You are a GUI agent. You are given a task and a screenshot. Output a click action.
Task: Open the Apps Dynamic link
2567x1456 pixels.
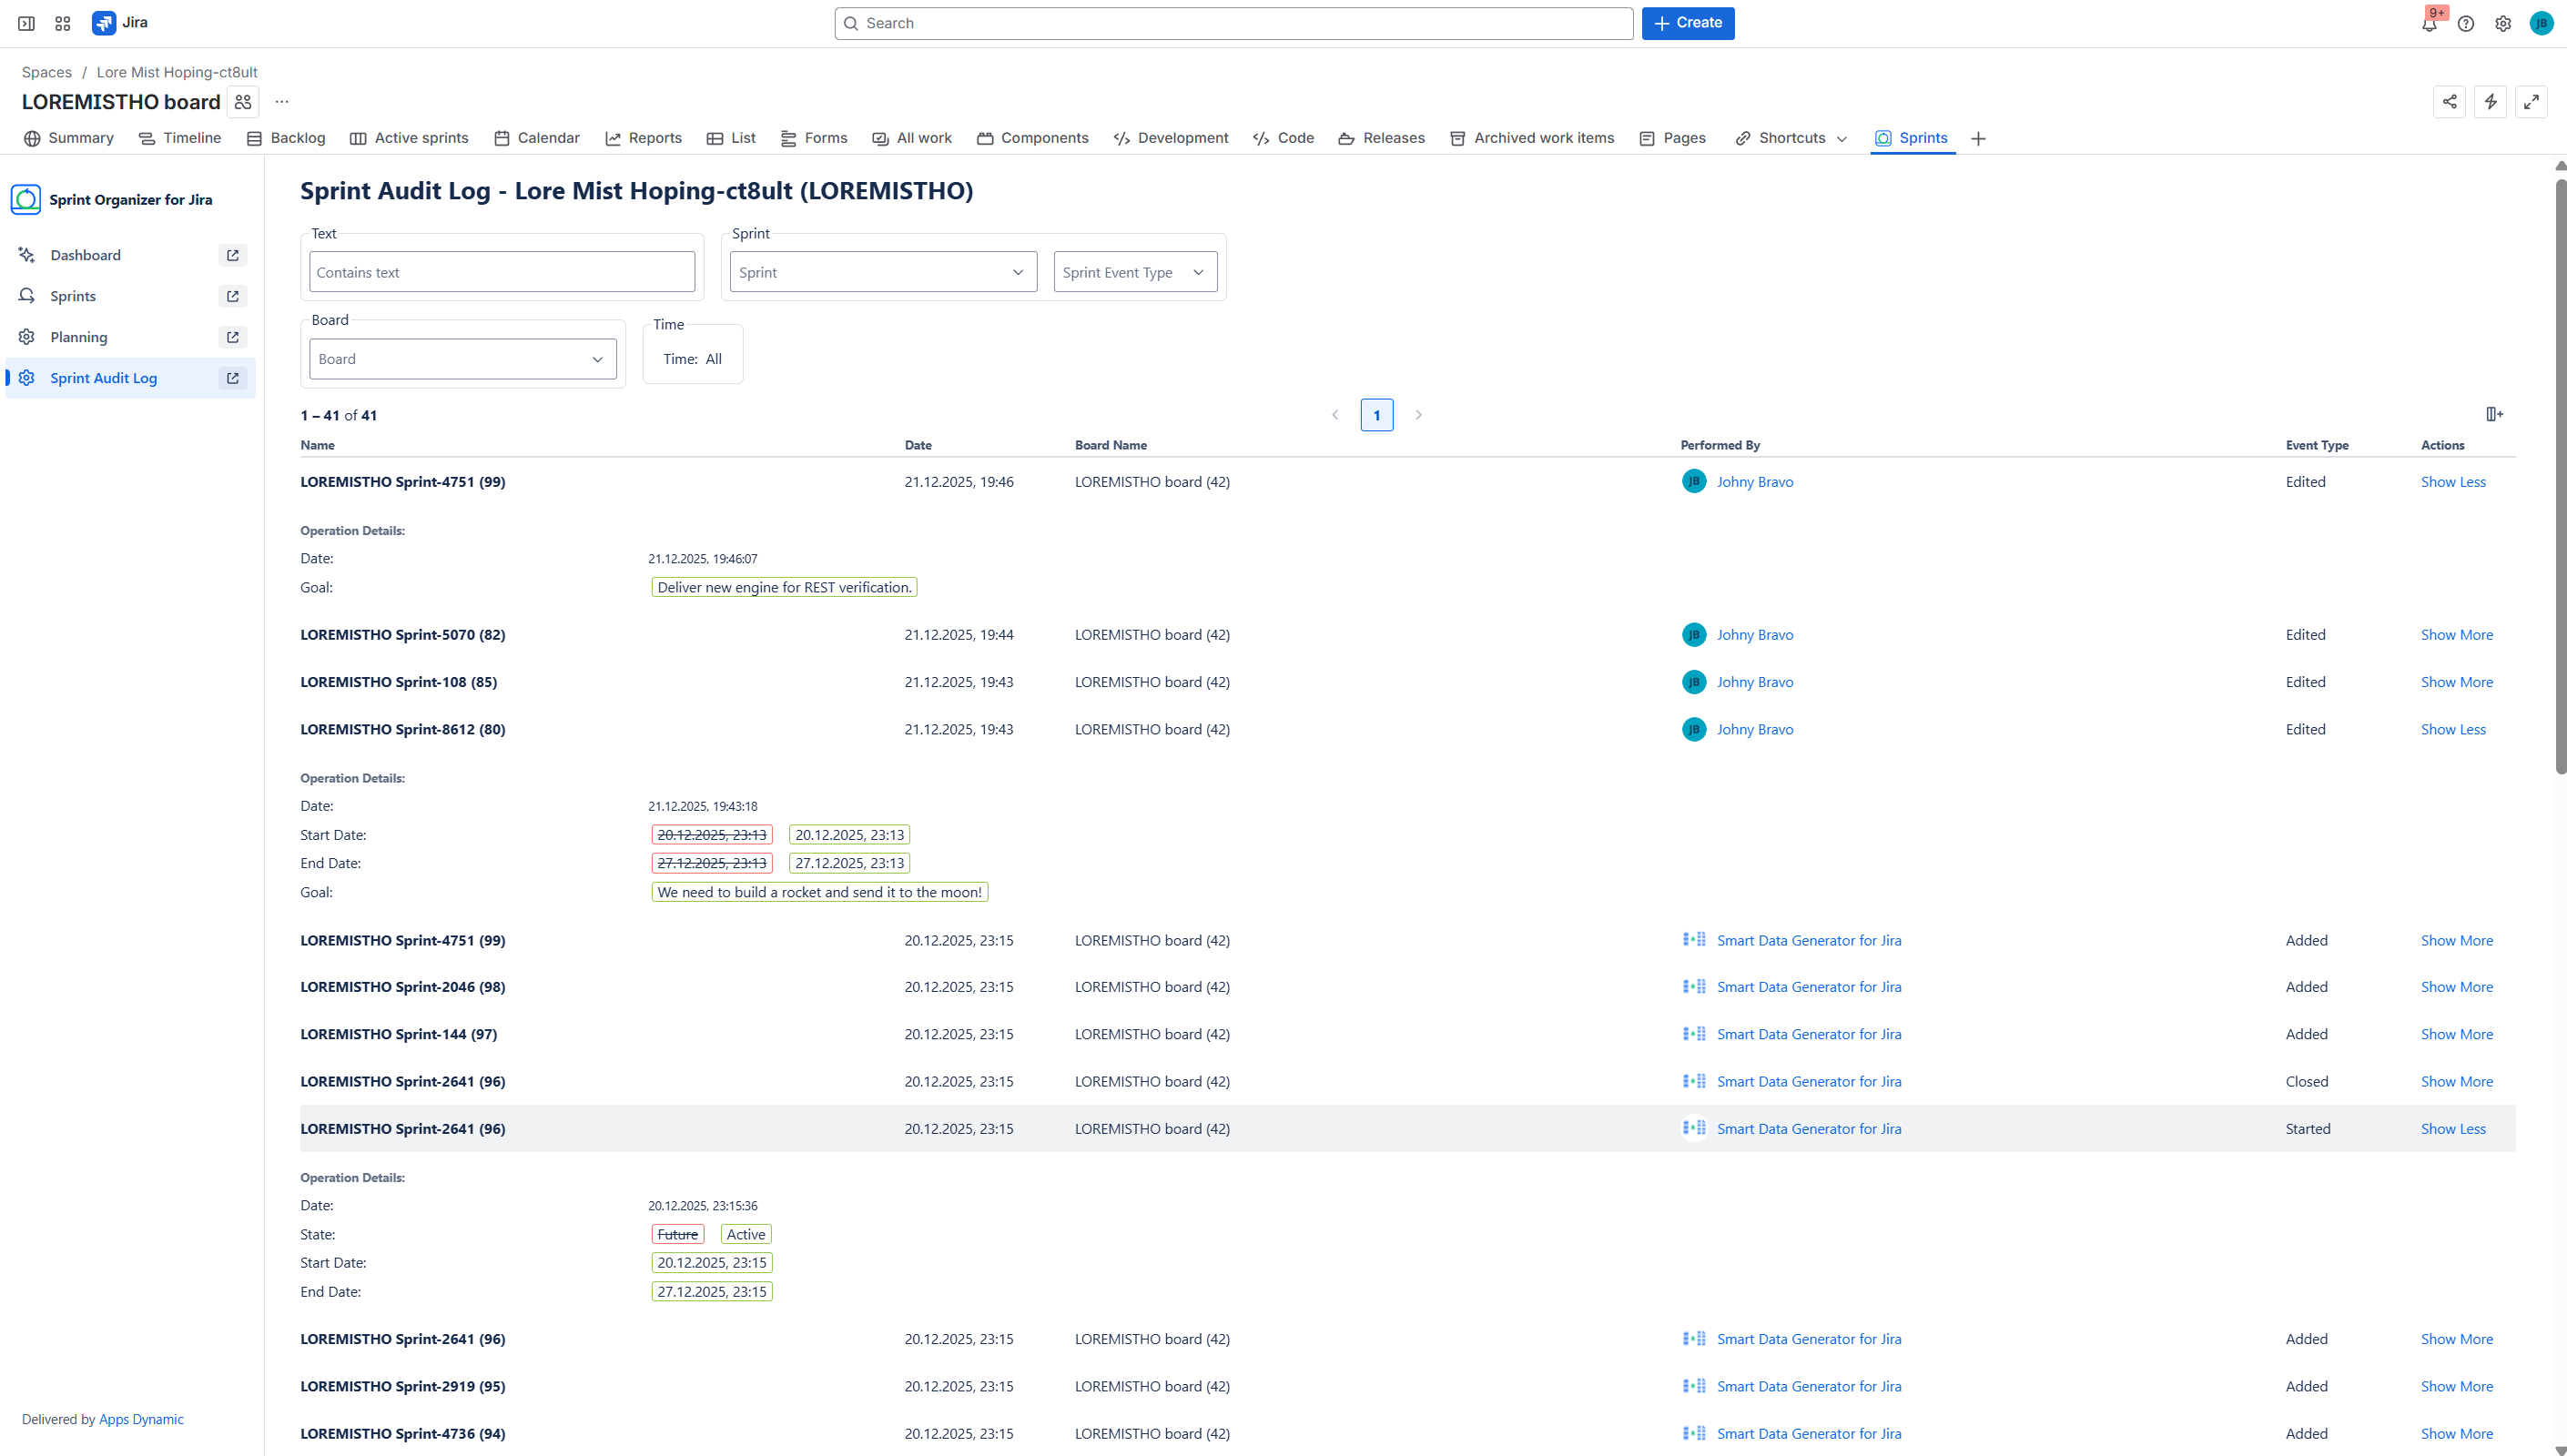(x=141, y=1419)
